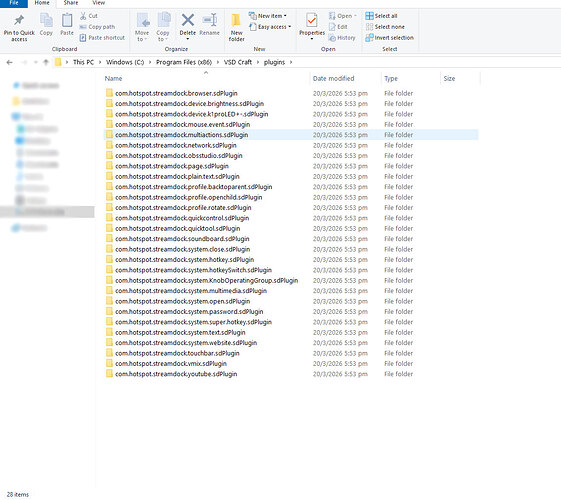Click folder icon of system.text.sdPlugin row

coord(109,332)
